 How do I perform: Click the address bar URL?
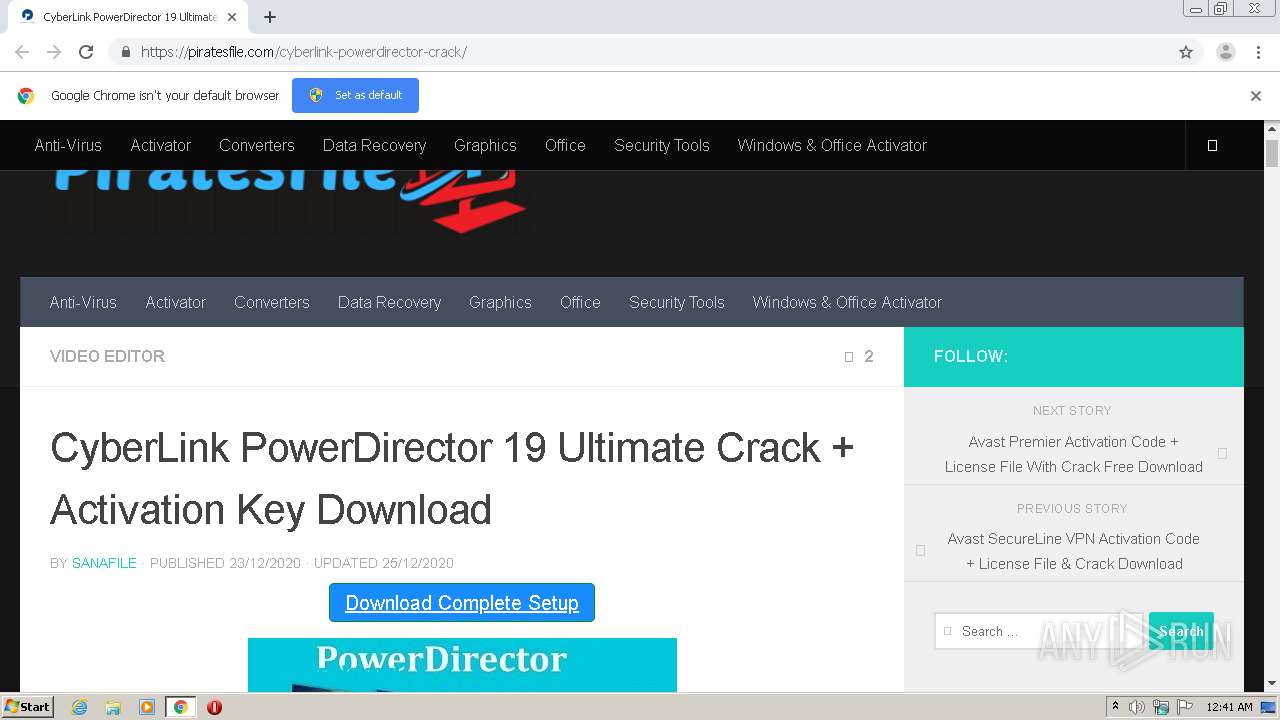[303, 52]
